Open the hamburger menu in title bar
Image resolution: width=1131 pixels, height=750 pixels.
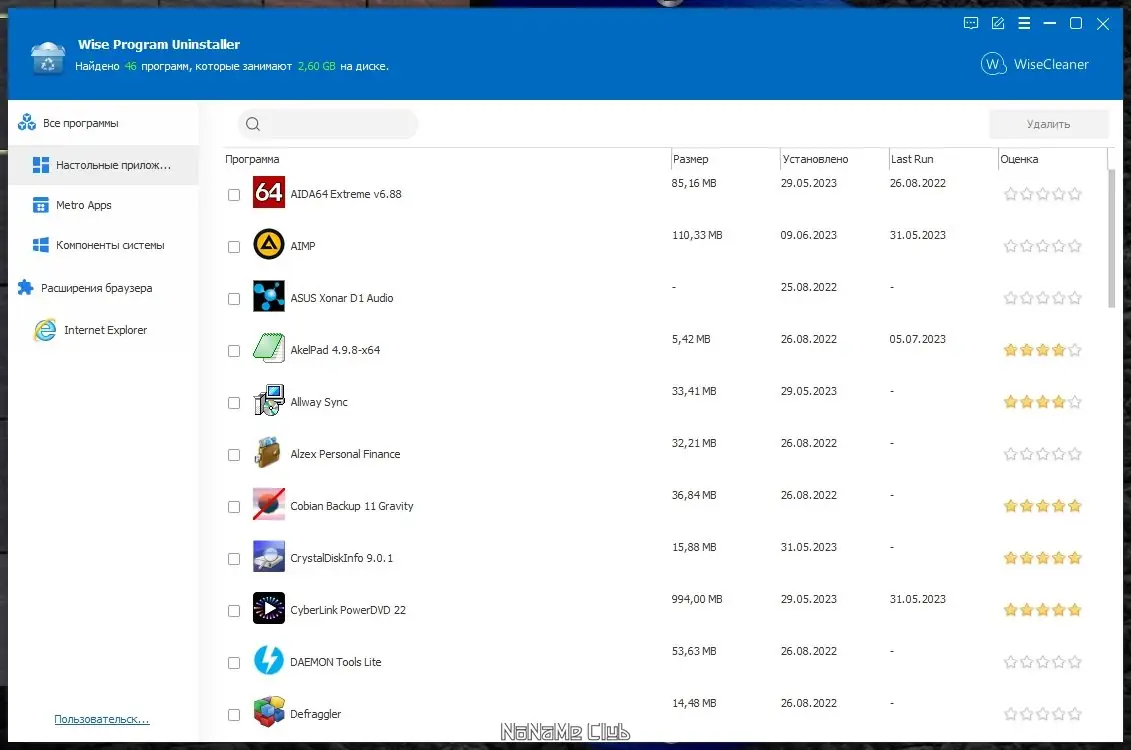(x=1024, y=23)
